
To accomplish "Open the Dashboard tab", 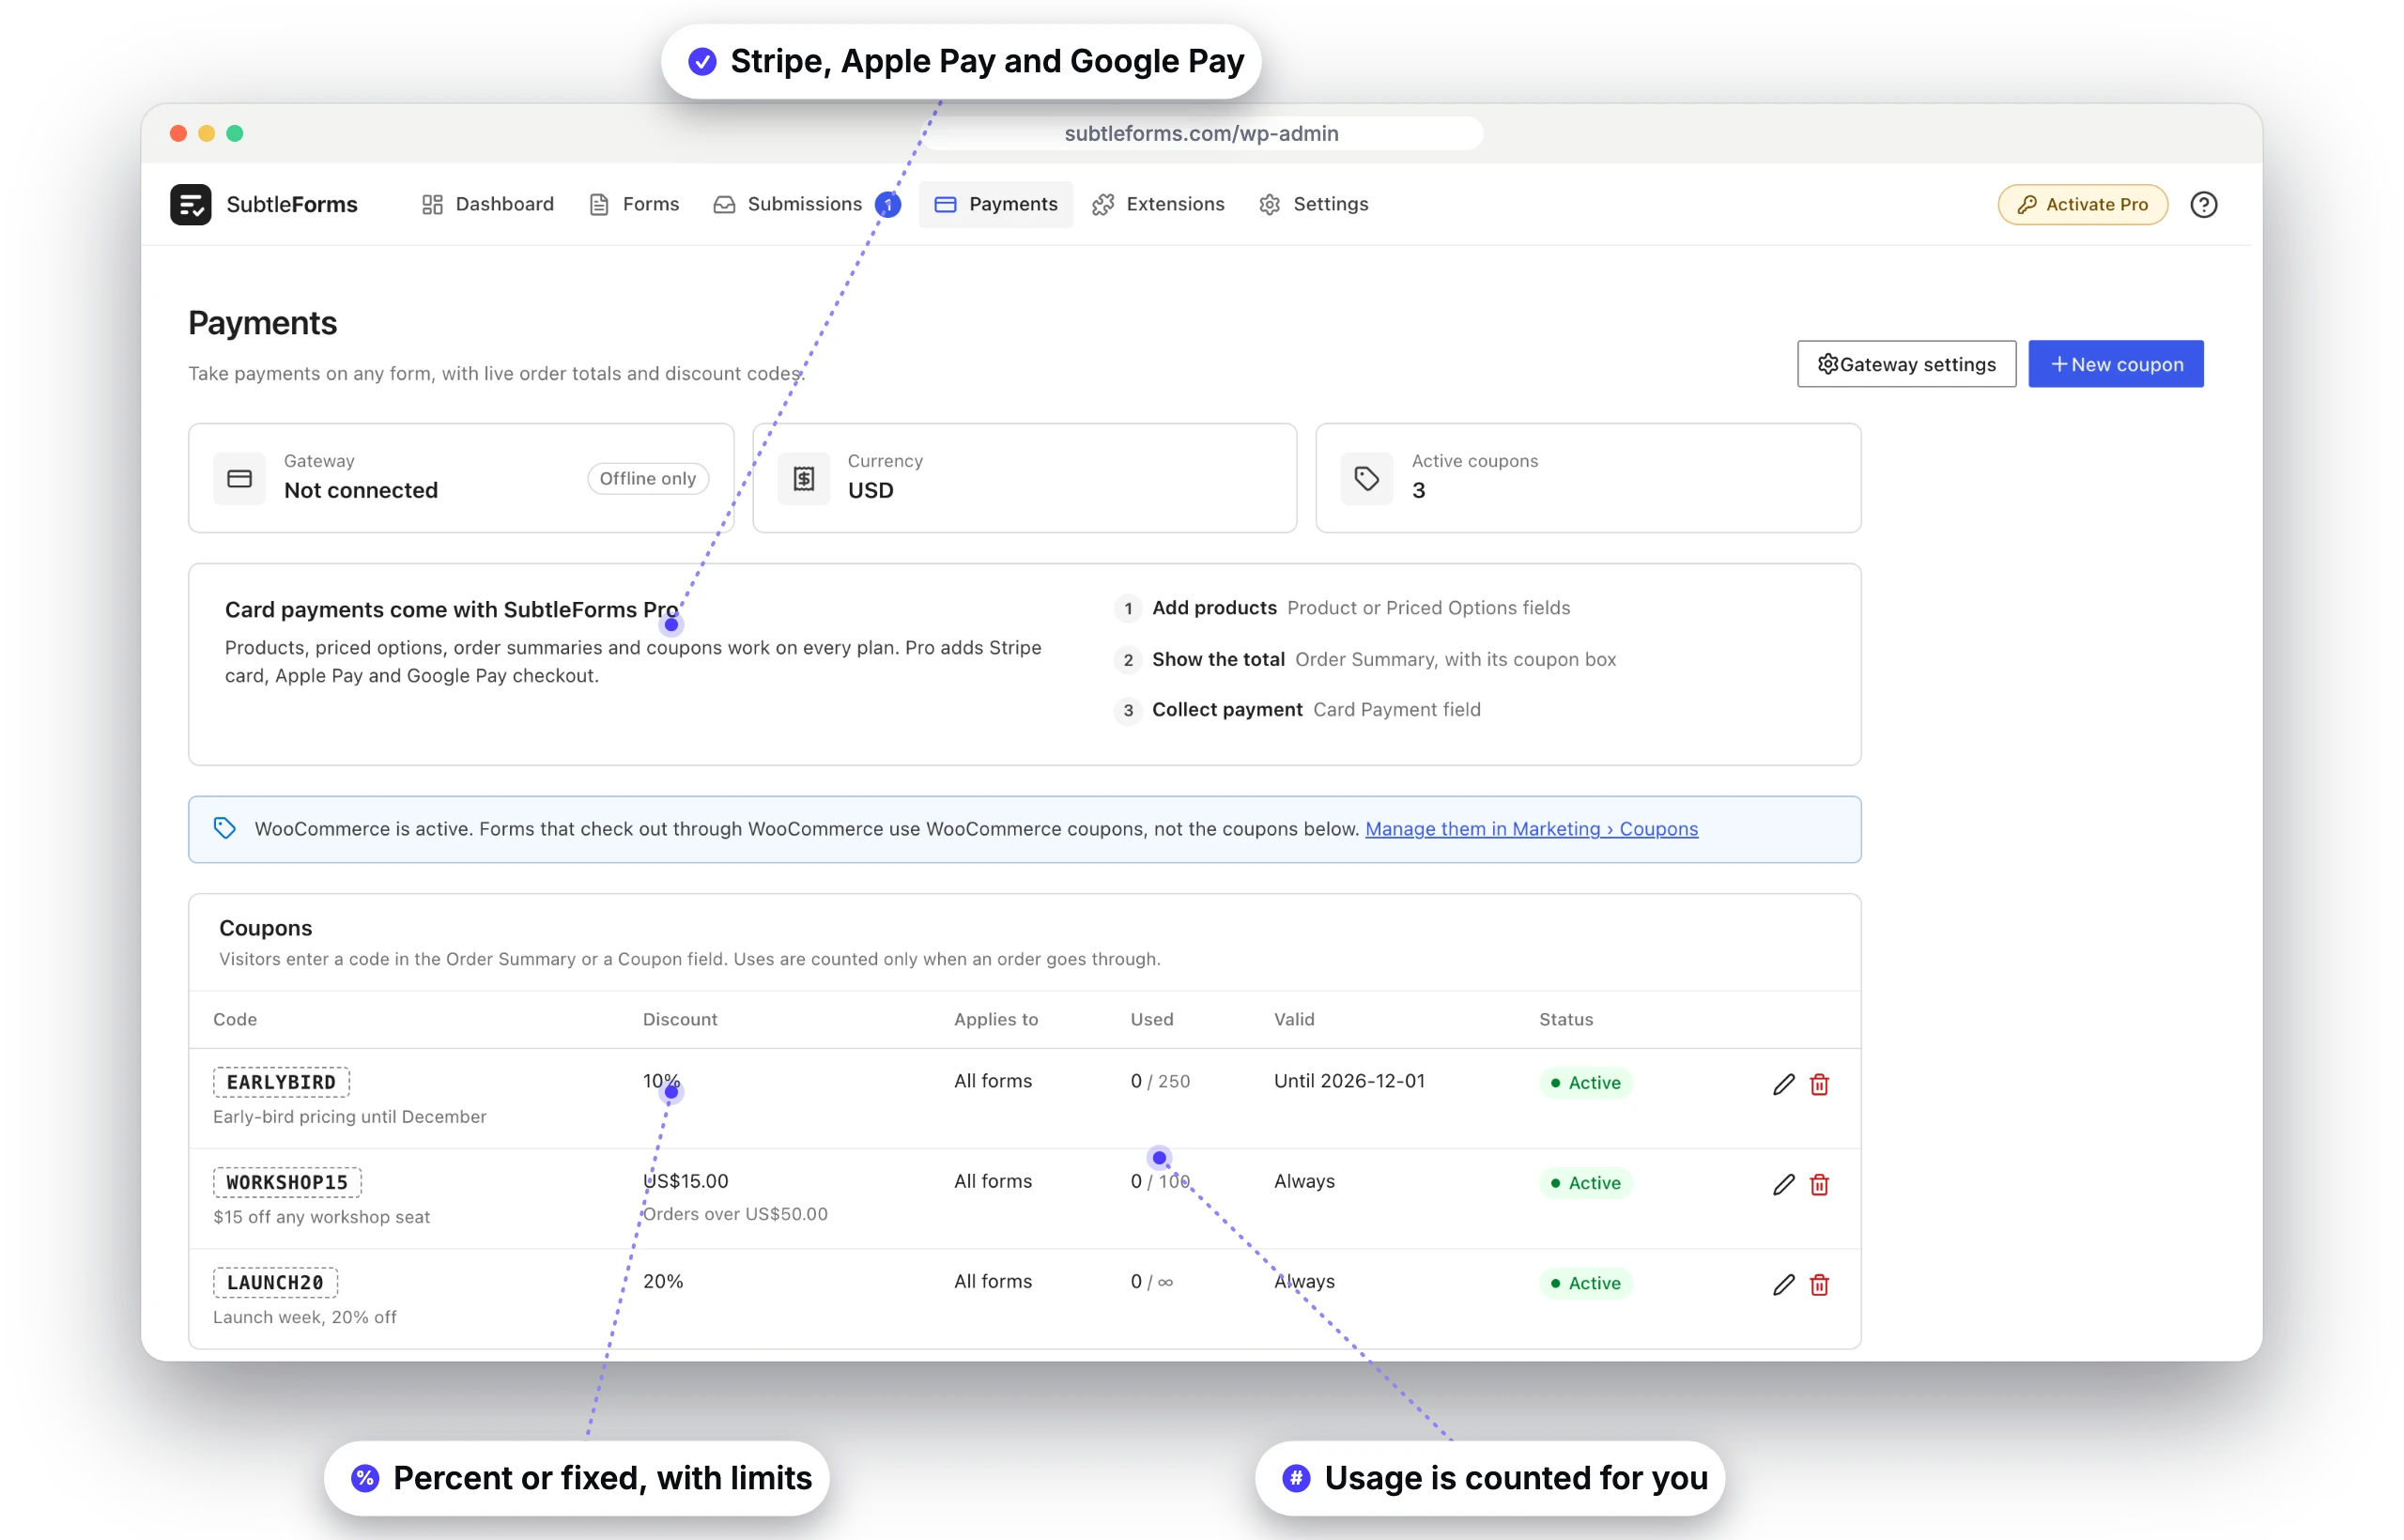I will pos(488,204).
